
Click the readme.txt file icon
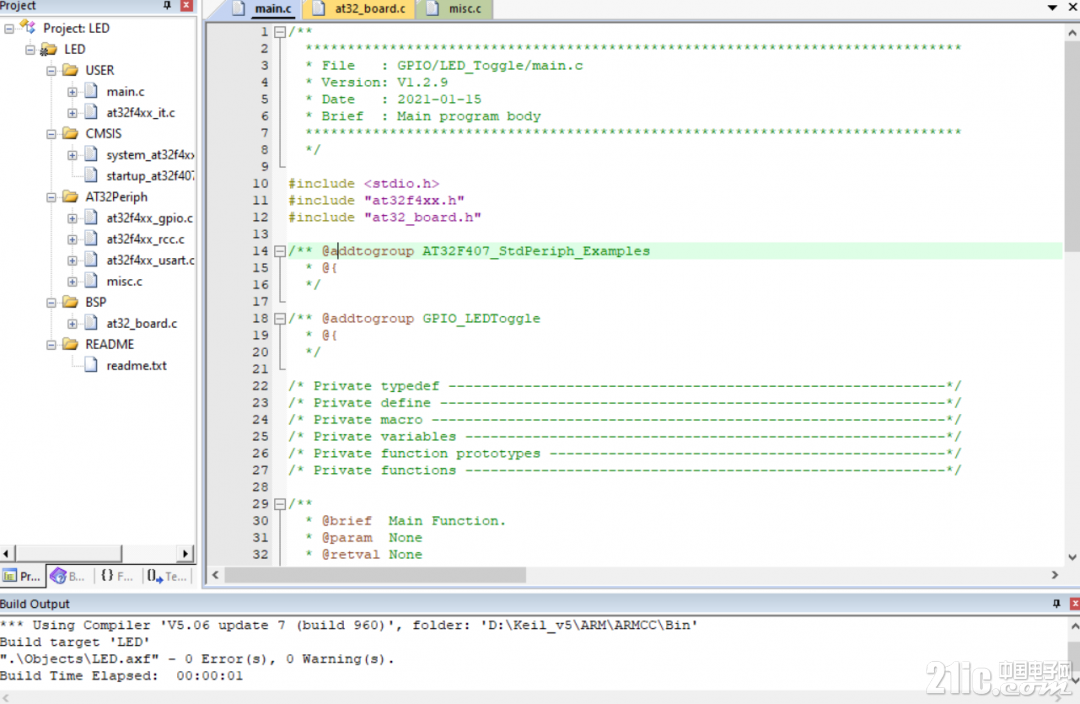coord(91,365)
